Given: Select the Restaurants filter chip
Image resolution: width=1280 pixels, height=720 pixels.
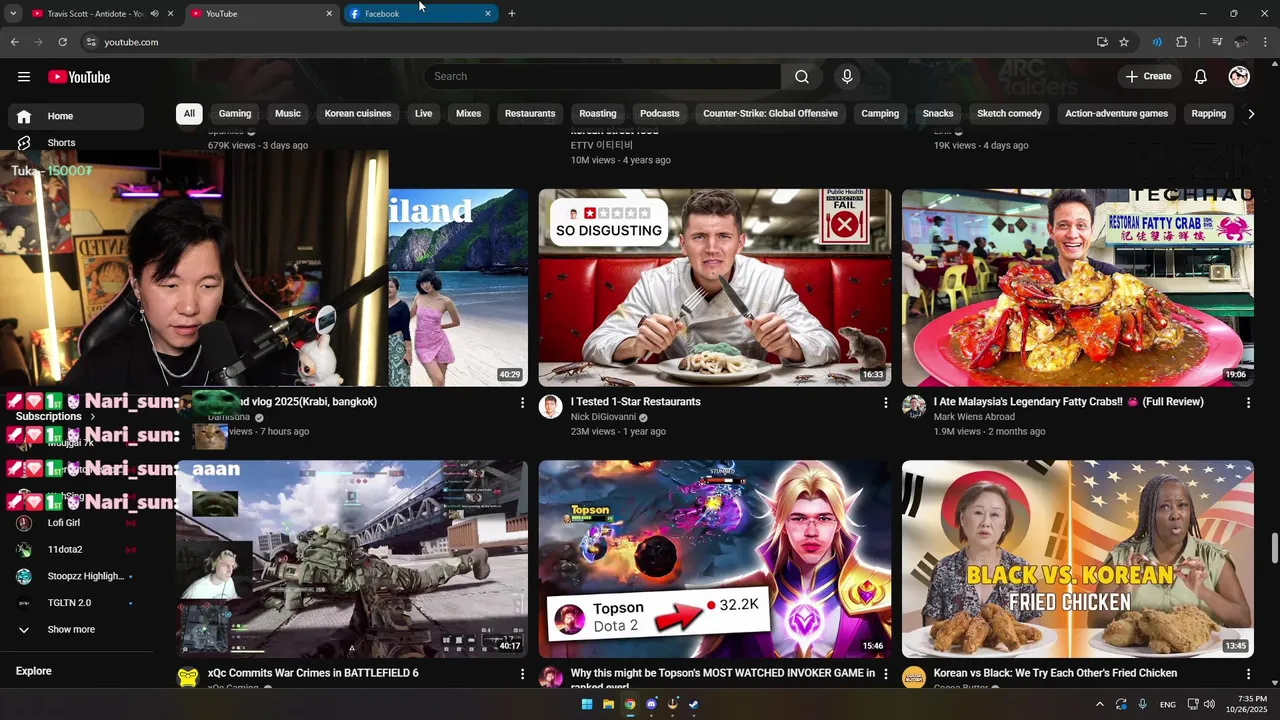Looking at the screenshot, I should pos(530,114).
